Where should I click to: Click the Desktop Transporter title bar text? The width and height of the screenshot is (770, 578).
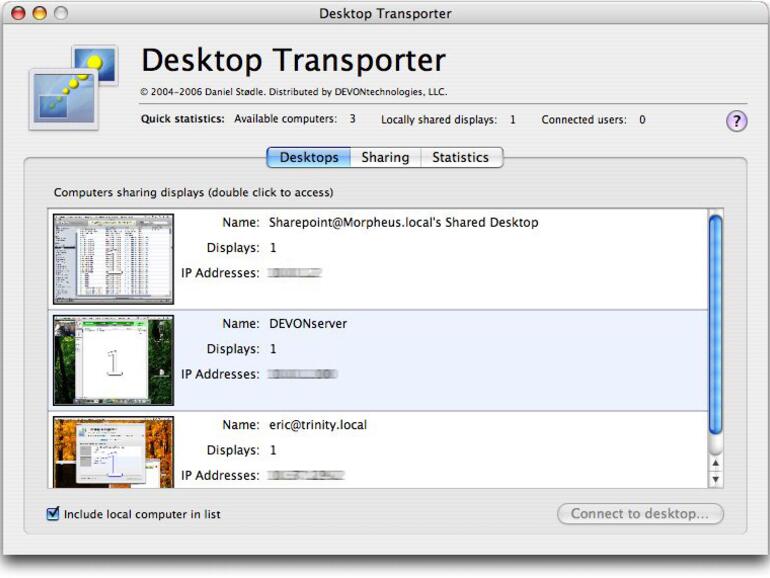pos(385,14)
